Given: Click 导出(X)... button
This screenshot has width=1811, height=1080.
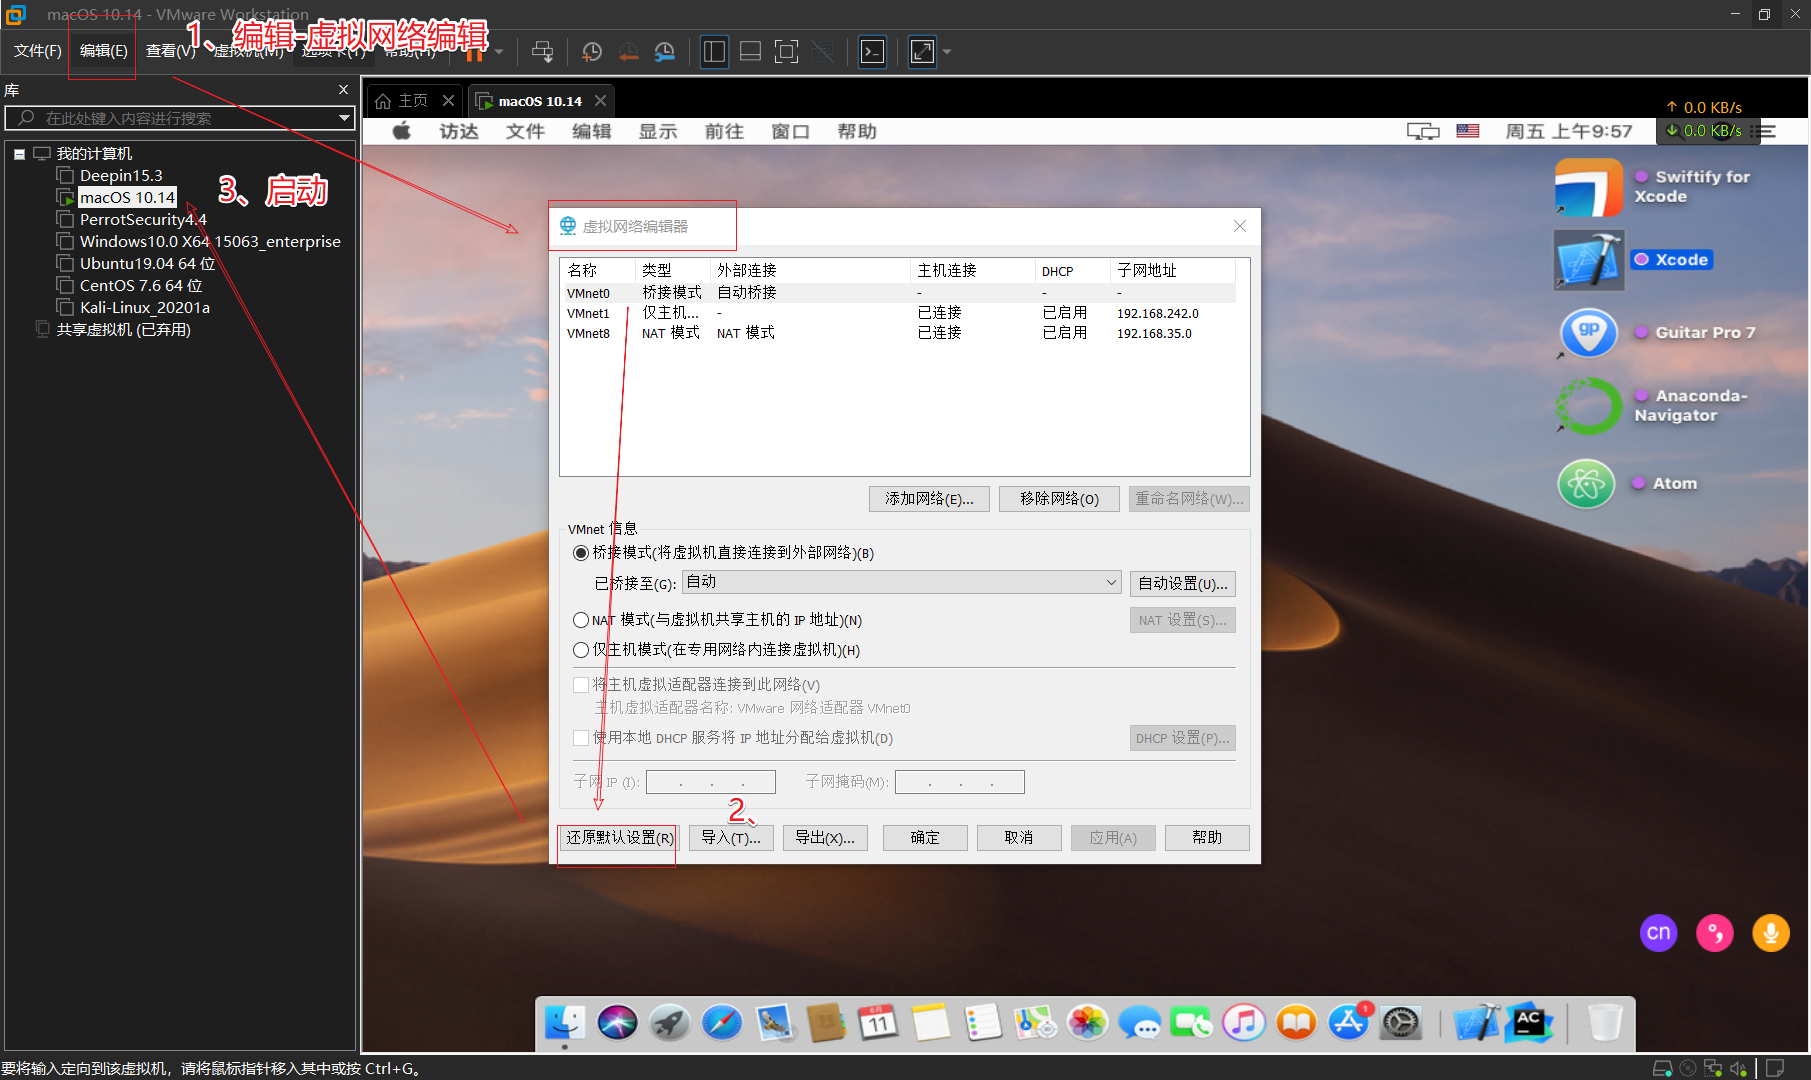Looking at the screenshot, I should [x=825, y=838].
